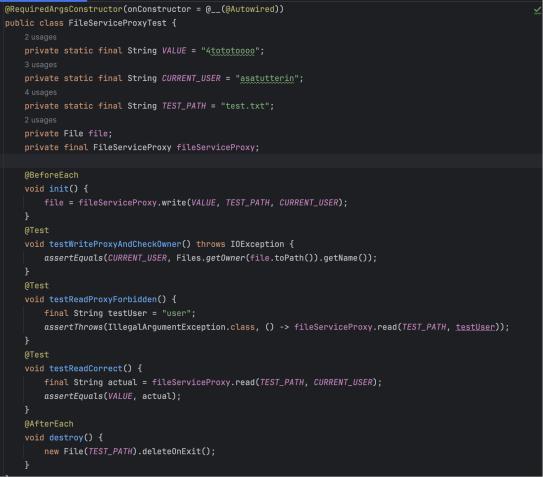The height and width of the screenshot is (477, 543).
Task: Click the testWriteProxyAndCheckOwner method name
Action: pyautogui.click(x=115, y=244)
